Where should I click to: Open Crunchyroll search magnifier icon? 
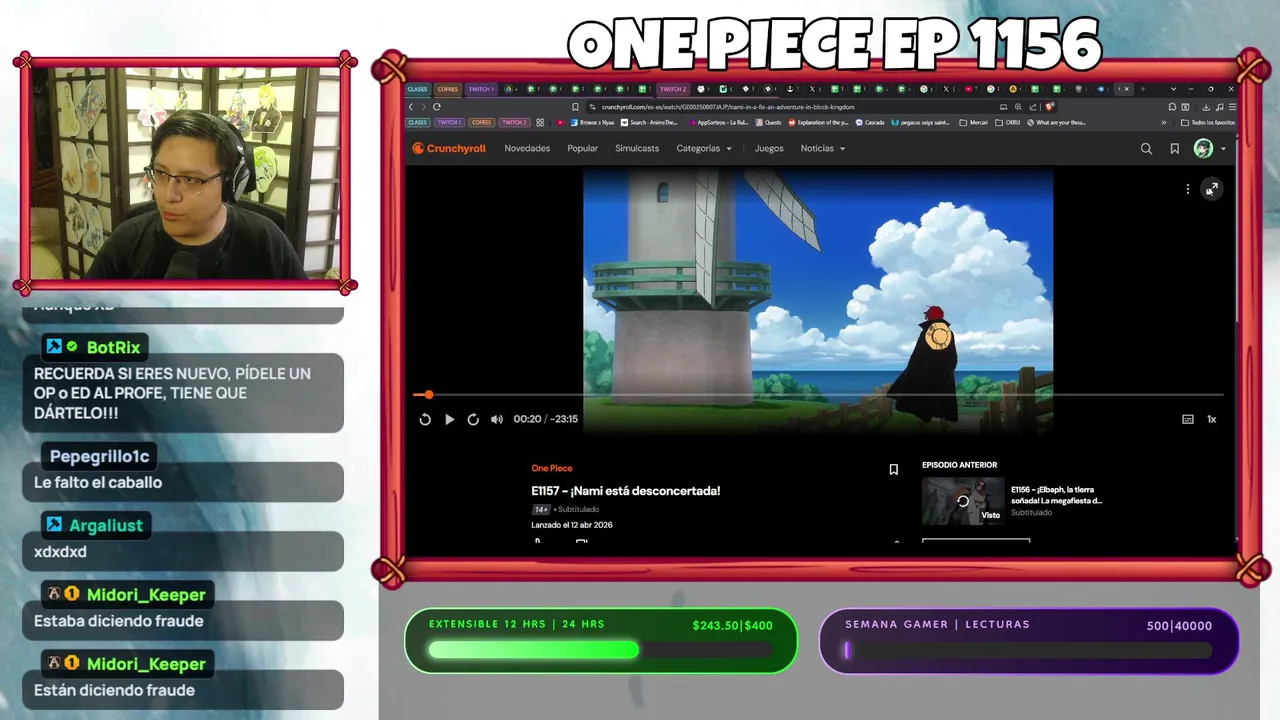[1146, 148]
